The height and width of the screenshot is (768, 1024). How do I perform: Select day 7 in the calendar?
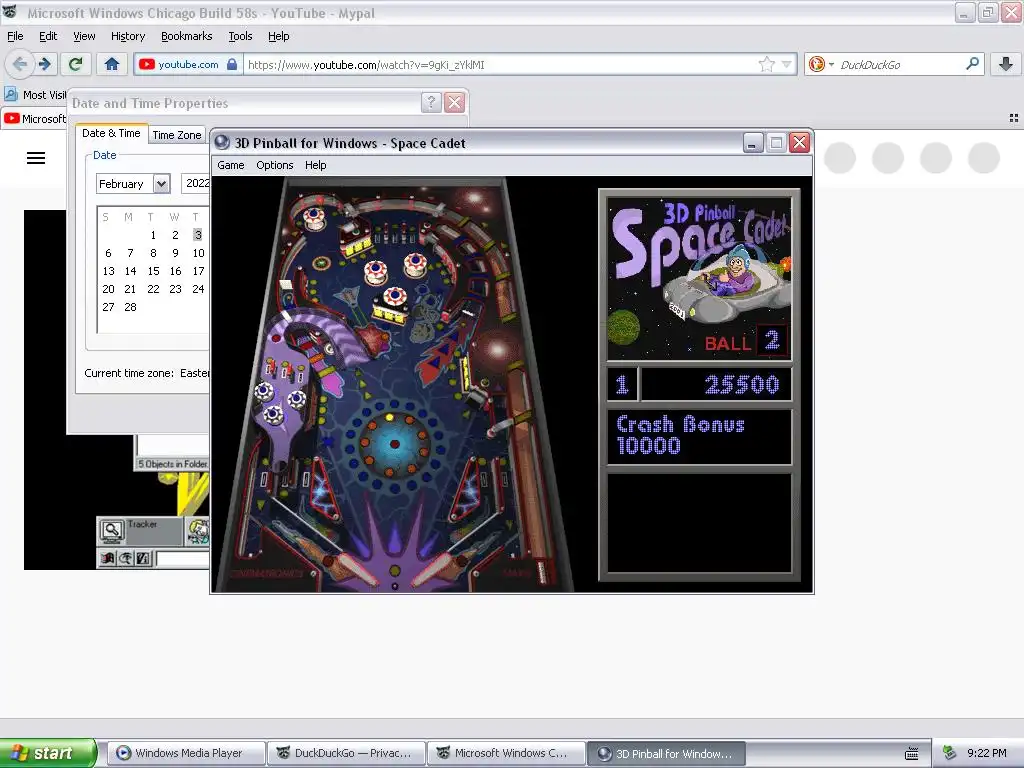point(131,253)
